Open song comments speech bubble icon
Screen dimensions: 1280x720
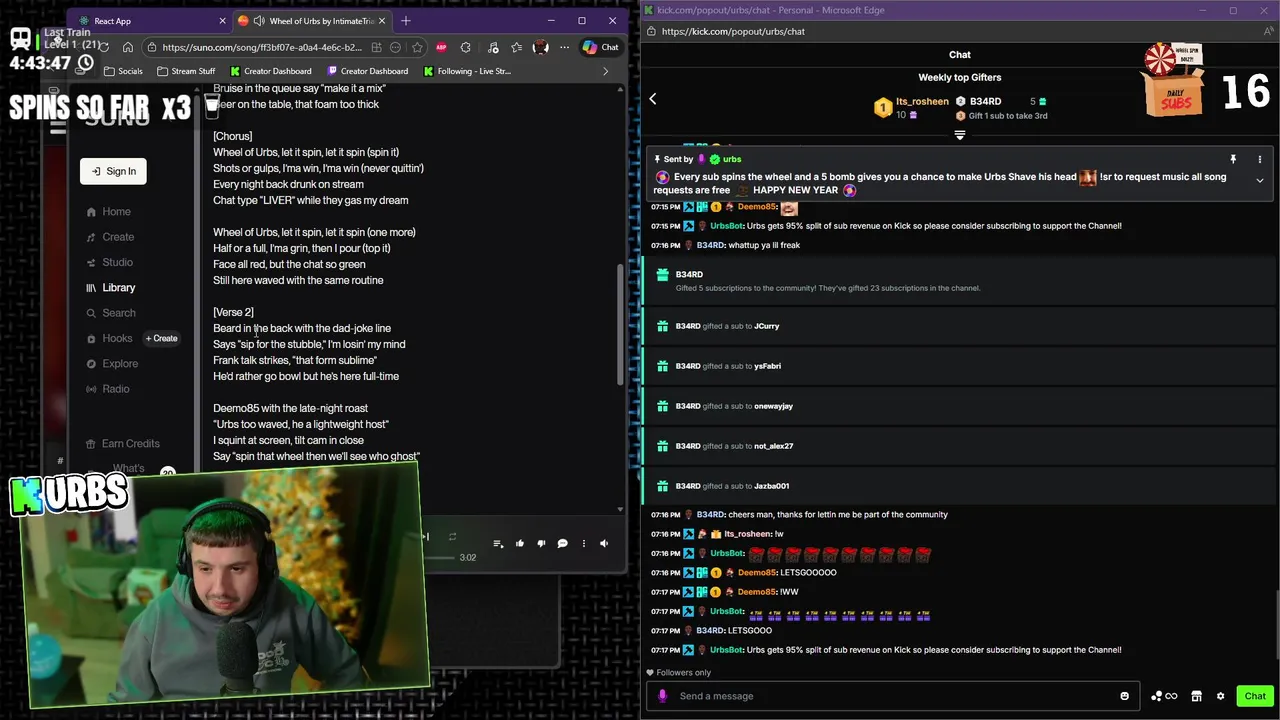[x=562, y=543]
